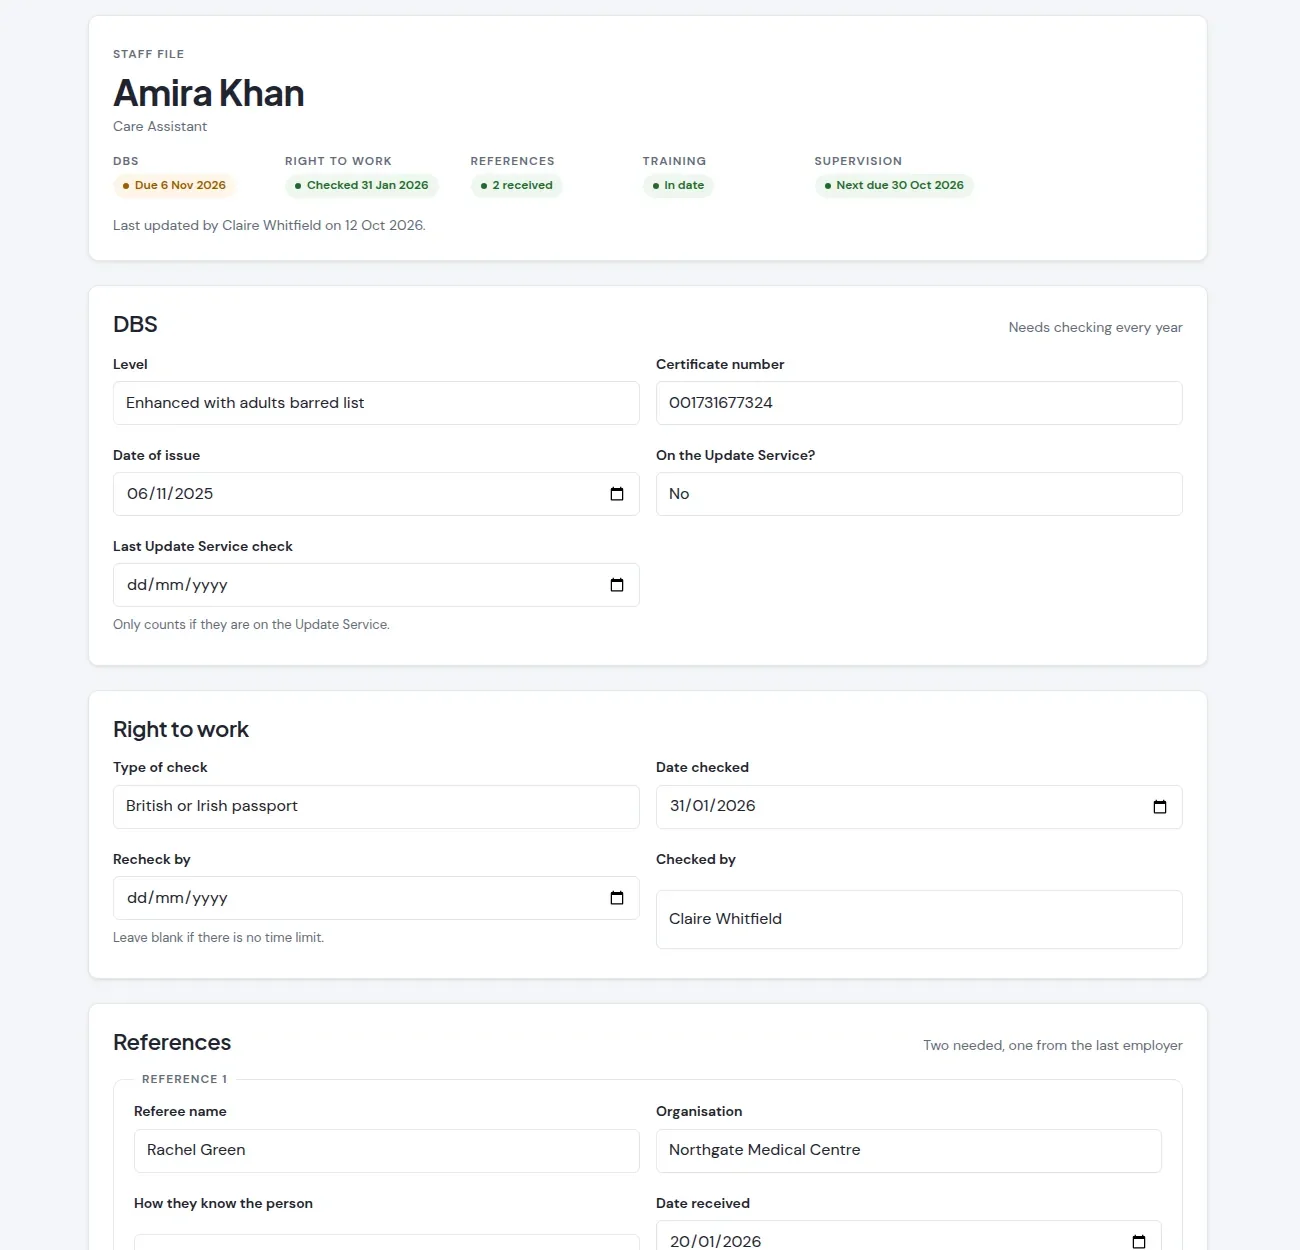
Task: Open calendar picker for Date of issue
Action: 617,494
